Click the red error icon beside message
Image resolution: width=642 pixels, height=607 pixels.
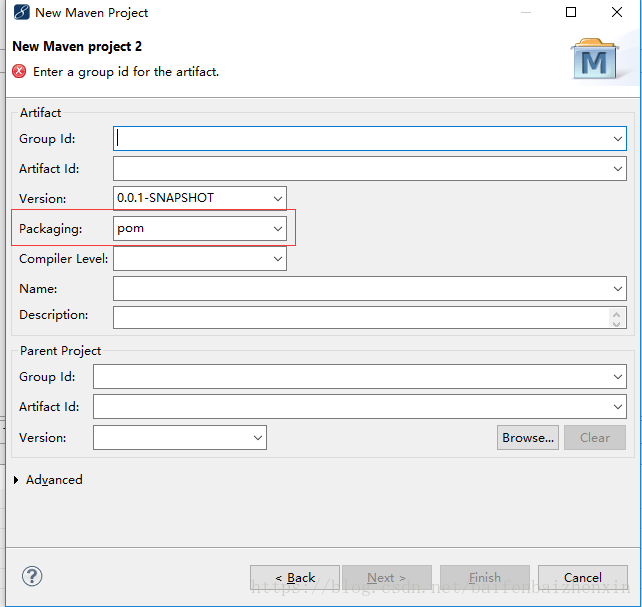tap(19, 71)
